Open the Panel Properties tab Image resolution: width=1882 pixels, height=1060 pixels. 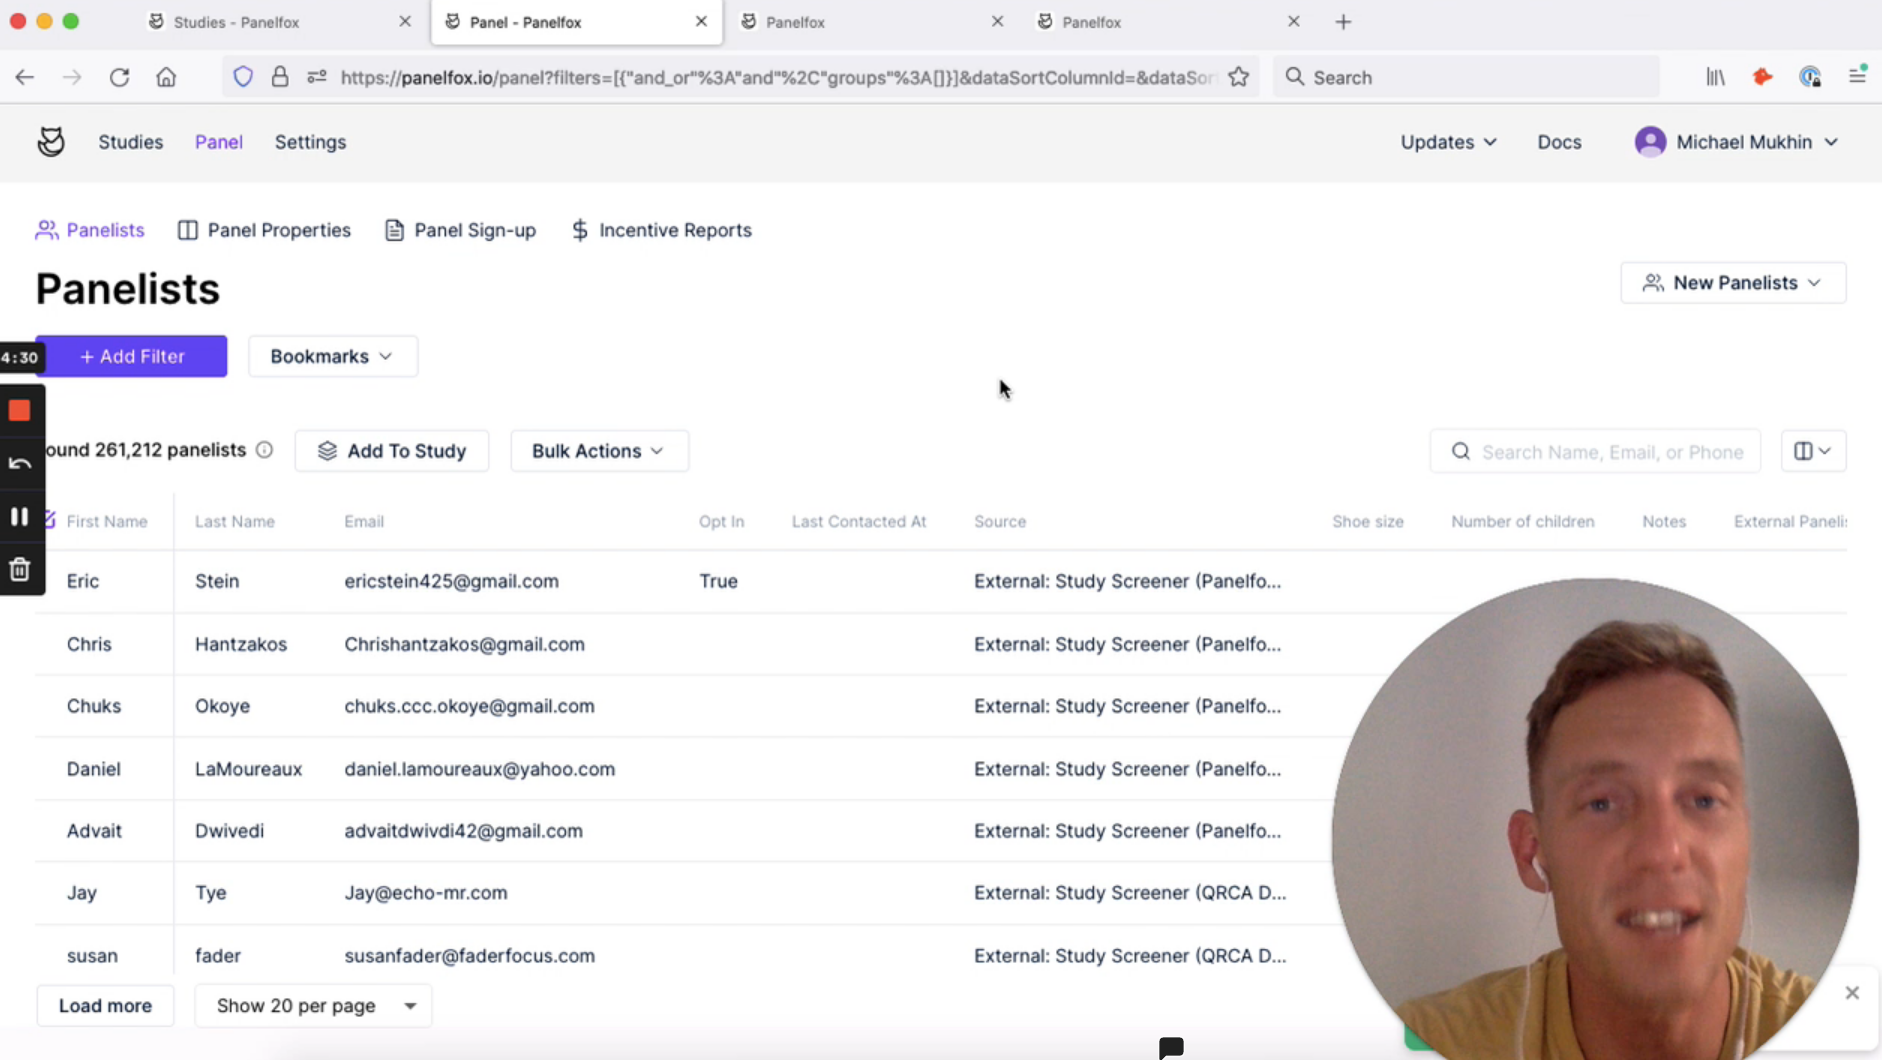coord(264,230)
